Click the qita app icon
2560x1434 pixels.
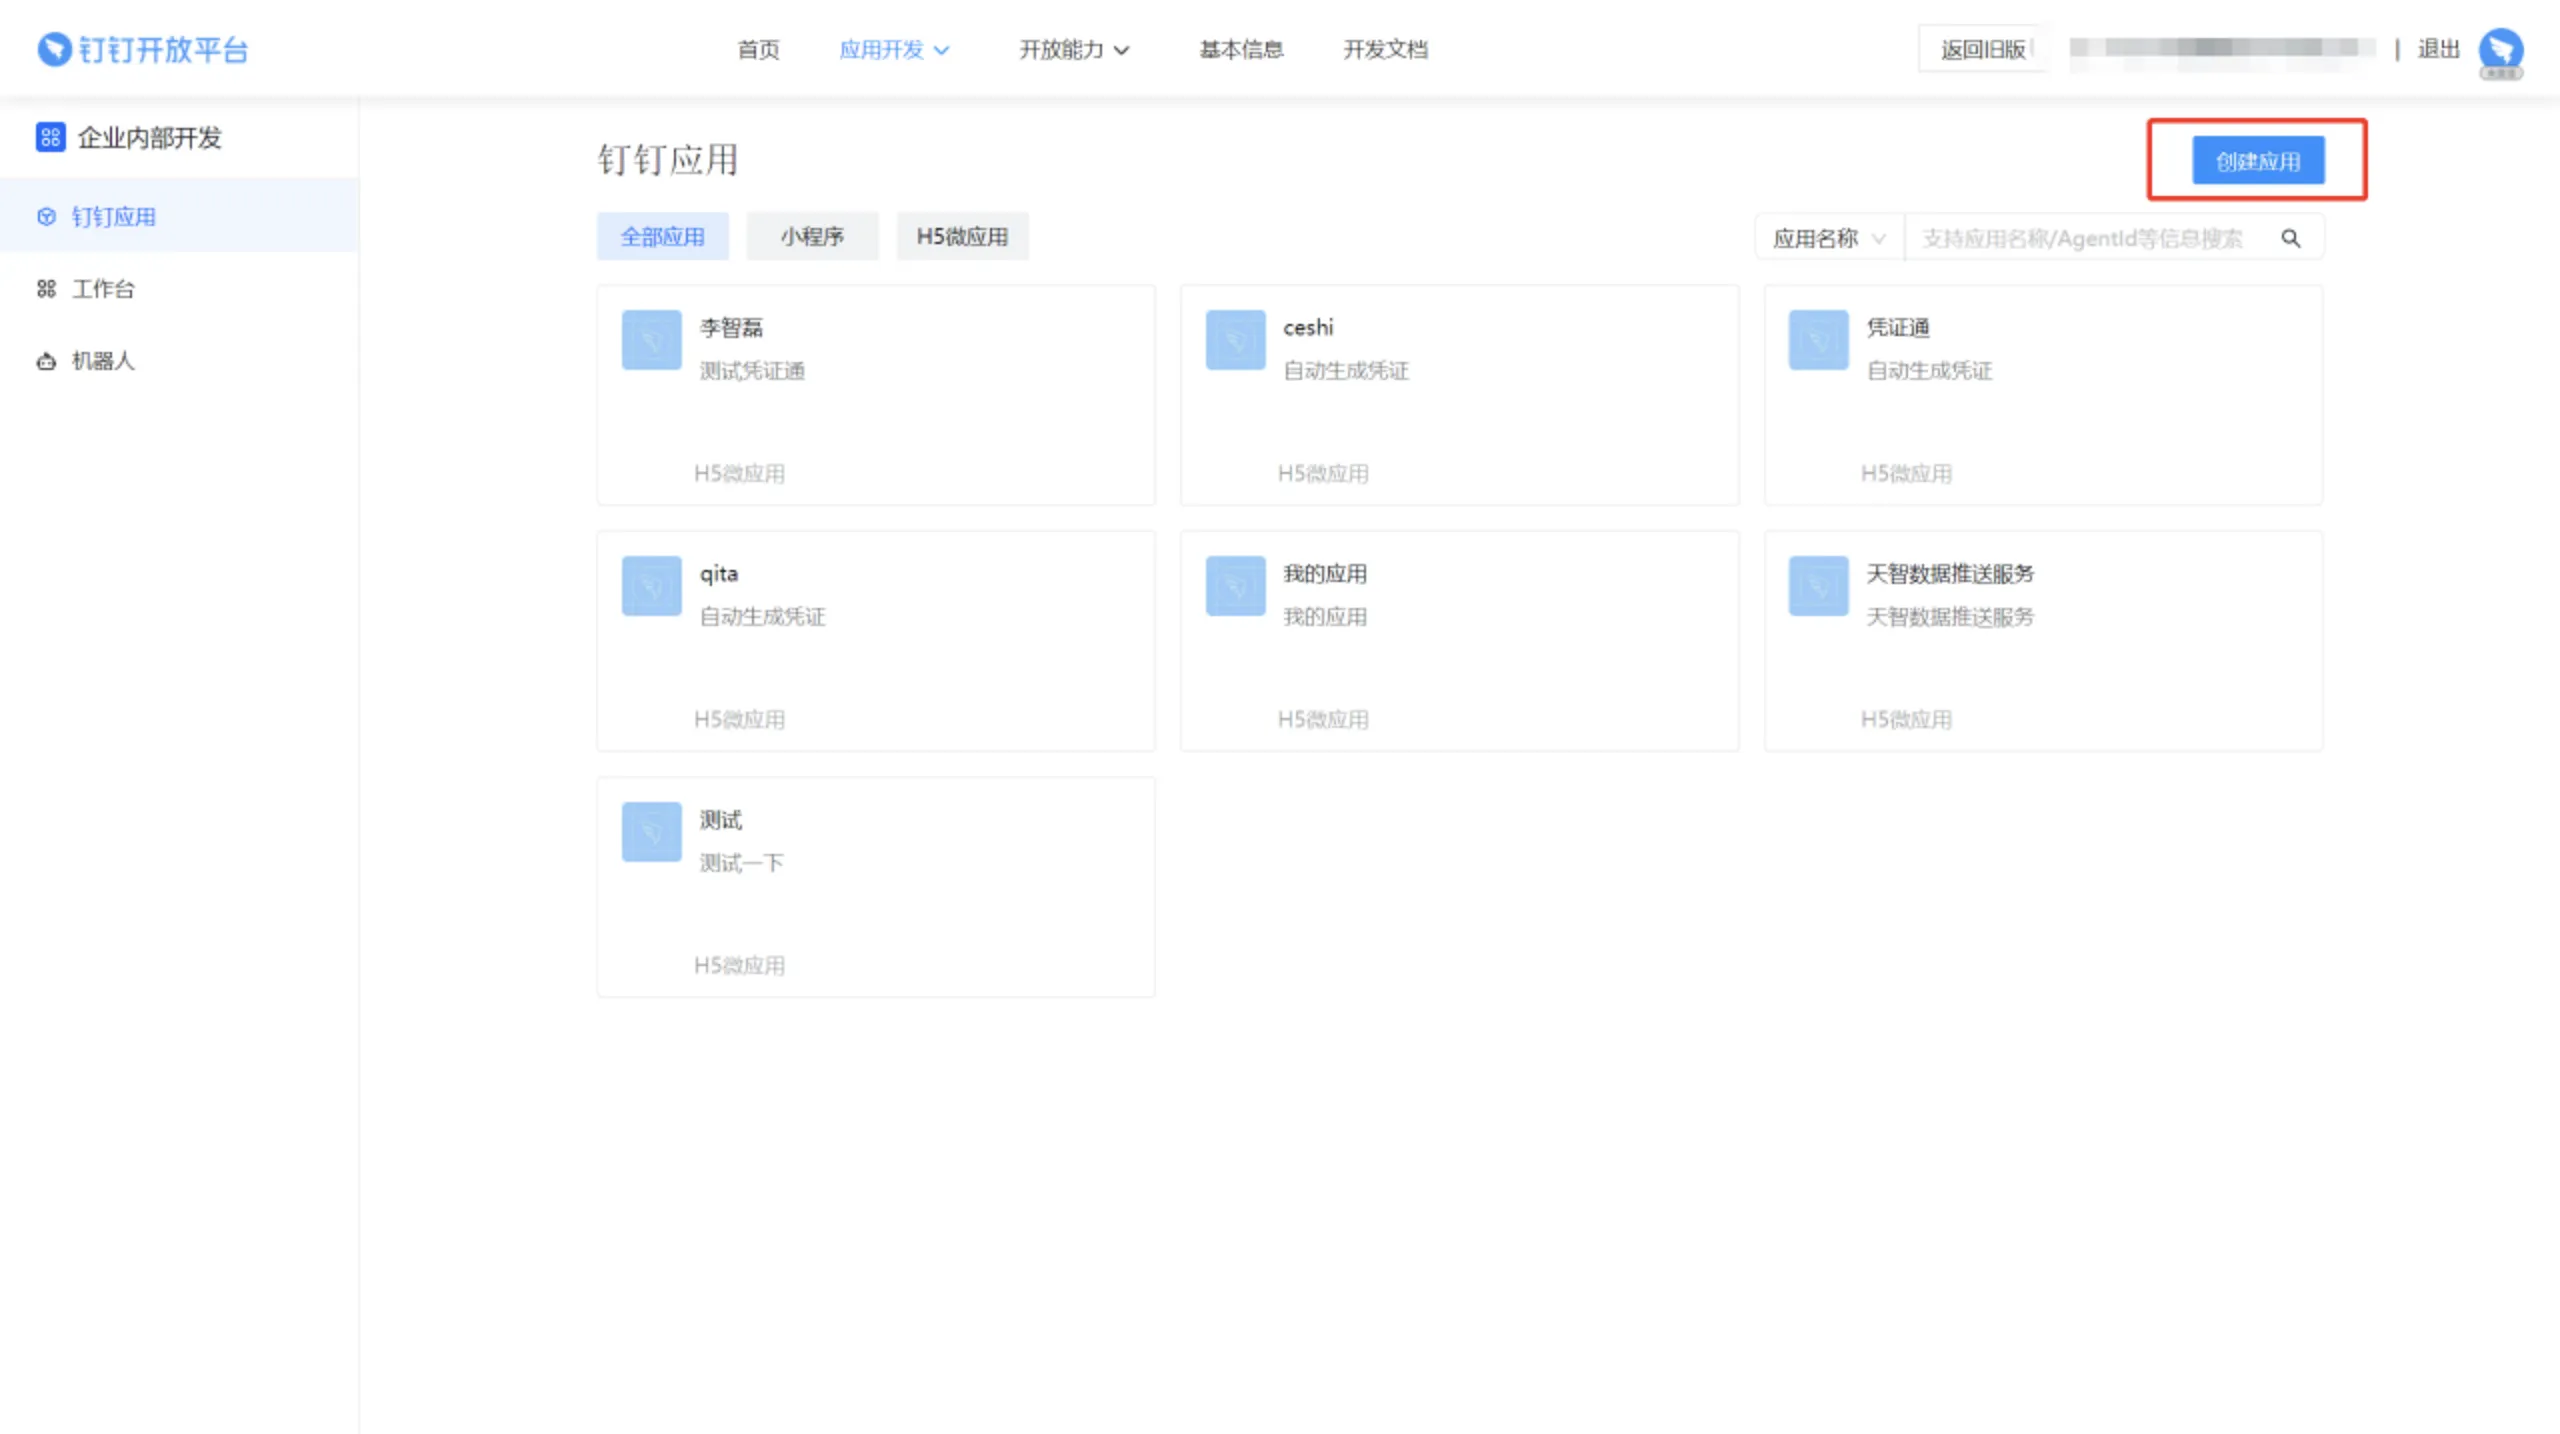(651, 586)
